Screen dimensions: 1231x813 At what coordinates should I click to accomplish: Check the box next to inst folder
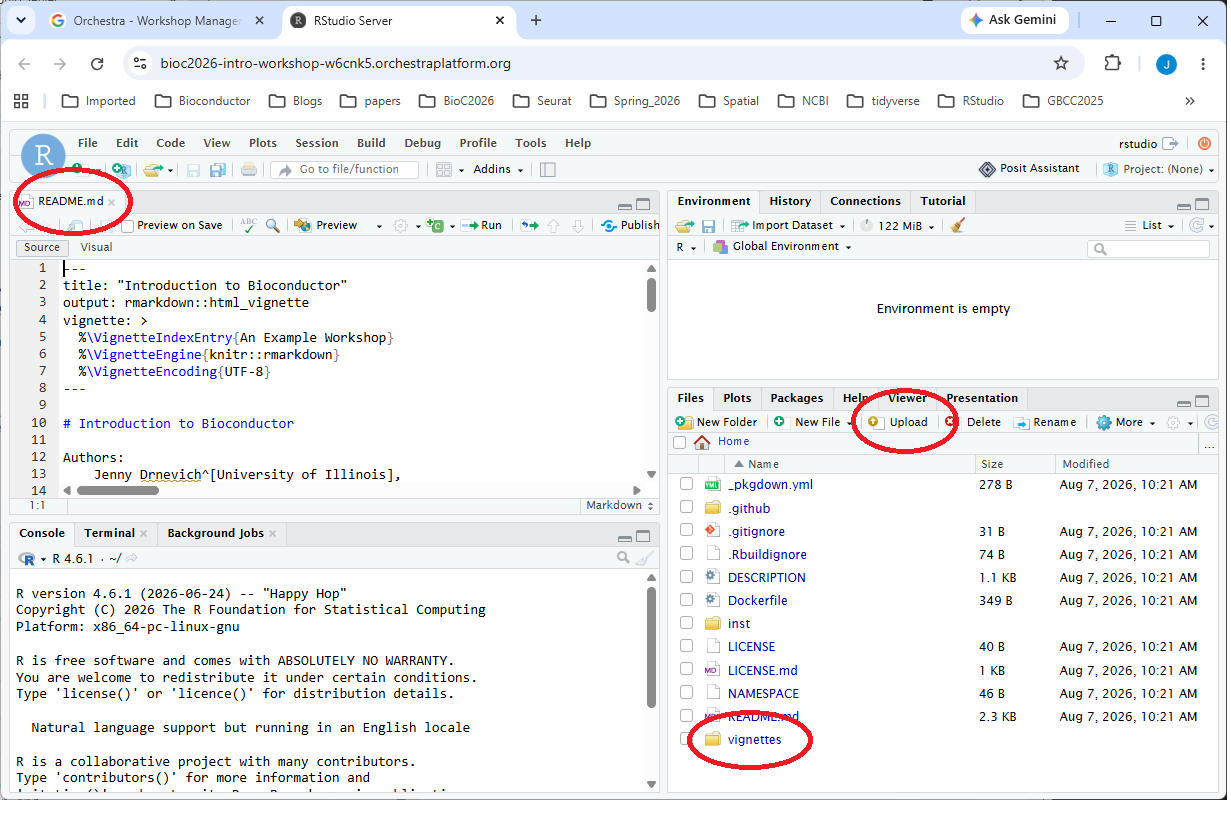[x=686, y=623]
